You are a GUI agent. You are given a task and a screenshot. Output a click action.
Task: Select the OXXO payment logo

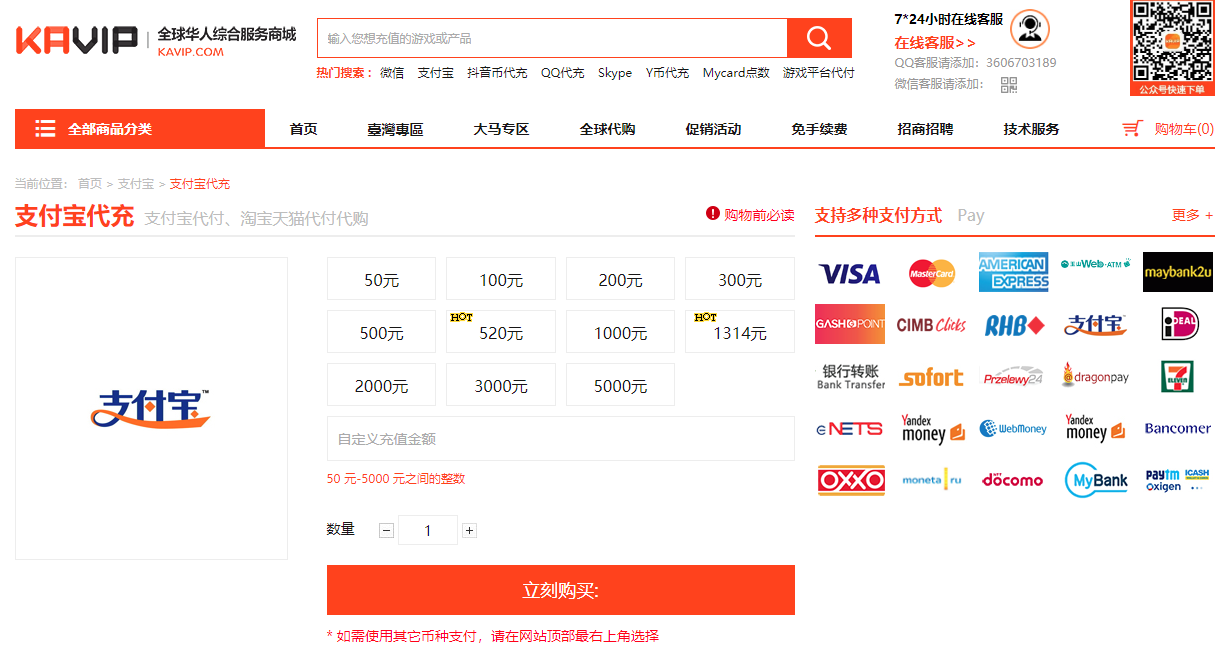851,480
